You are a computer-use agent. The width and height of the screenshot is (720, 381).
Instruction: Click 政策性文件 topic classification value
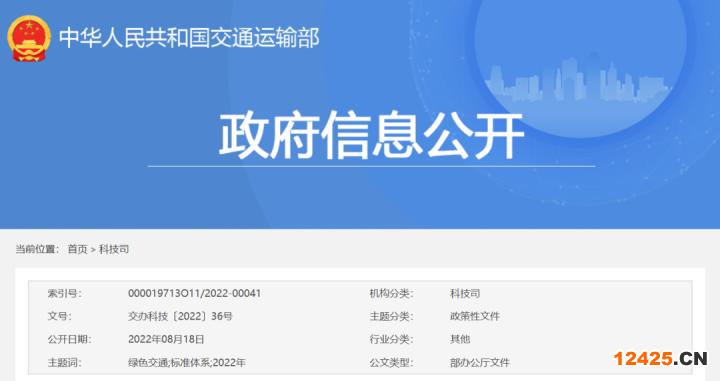(475, 316)
